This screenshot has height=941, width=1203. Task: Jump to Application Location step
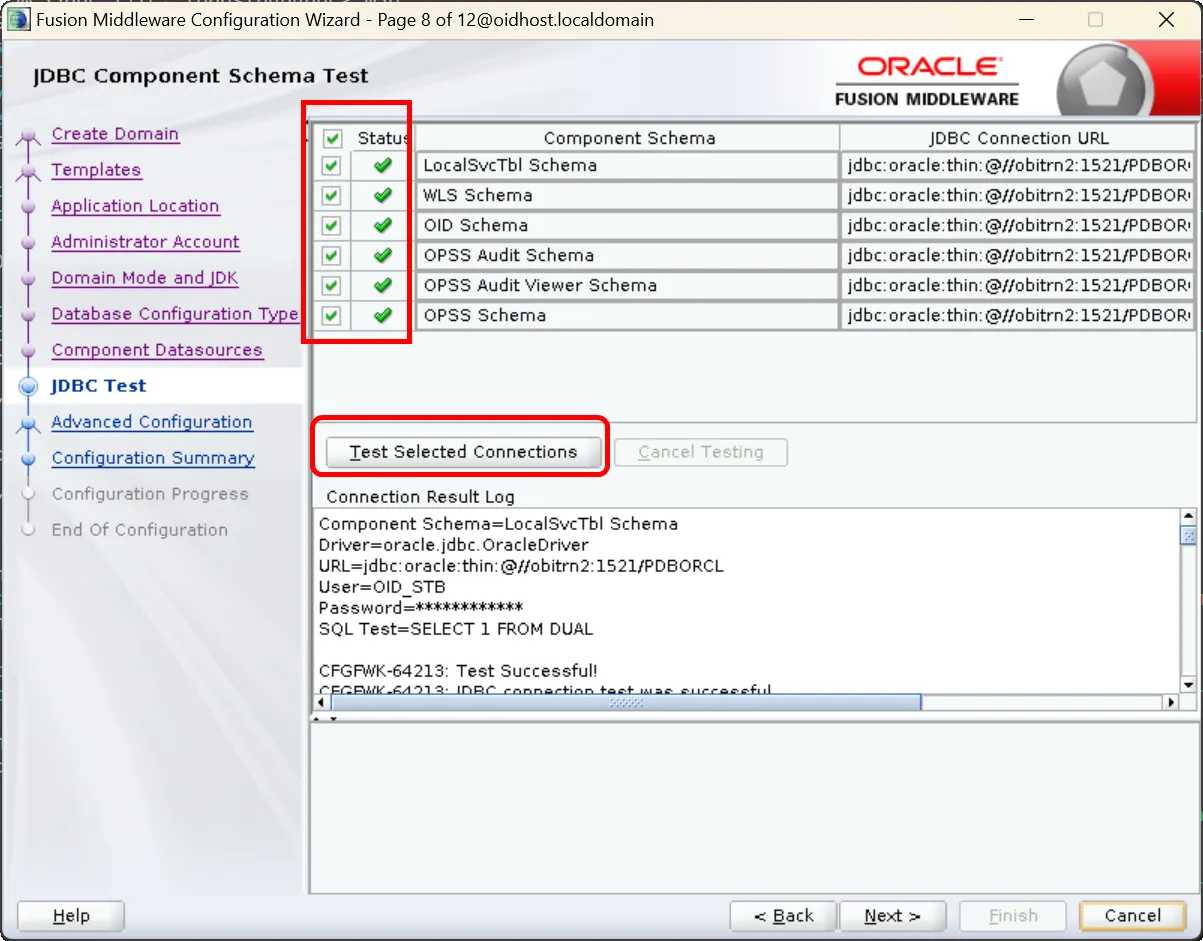point(135,206)
